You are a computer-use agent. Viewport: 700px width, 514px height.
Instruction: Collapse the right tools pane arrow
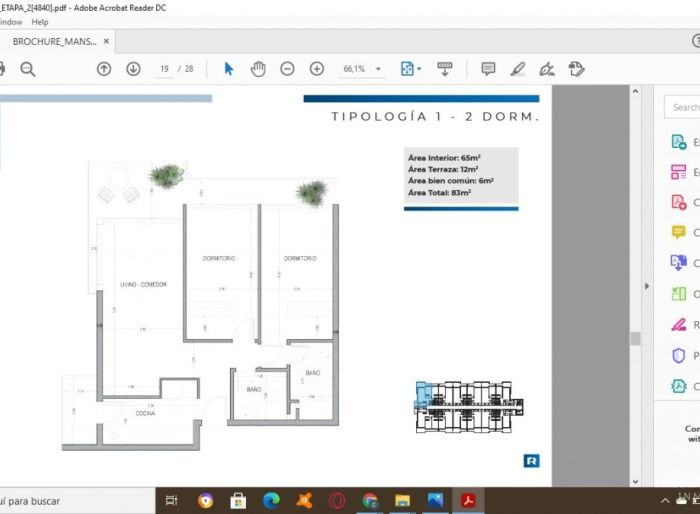(647, 286)
